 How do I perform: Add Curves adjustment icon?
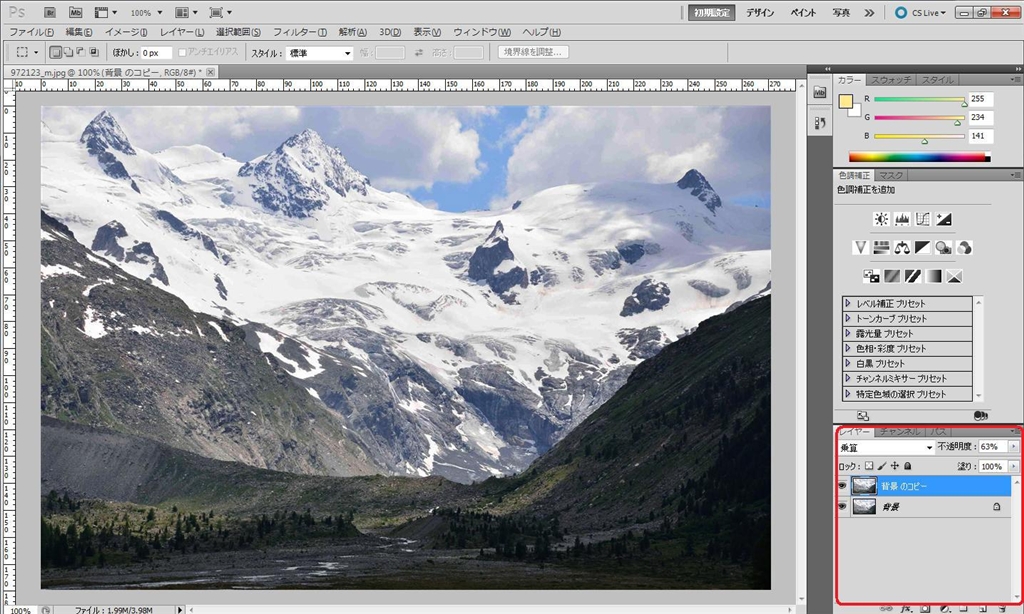(x=923, y=219)
